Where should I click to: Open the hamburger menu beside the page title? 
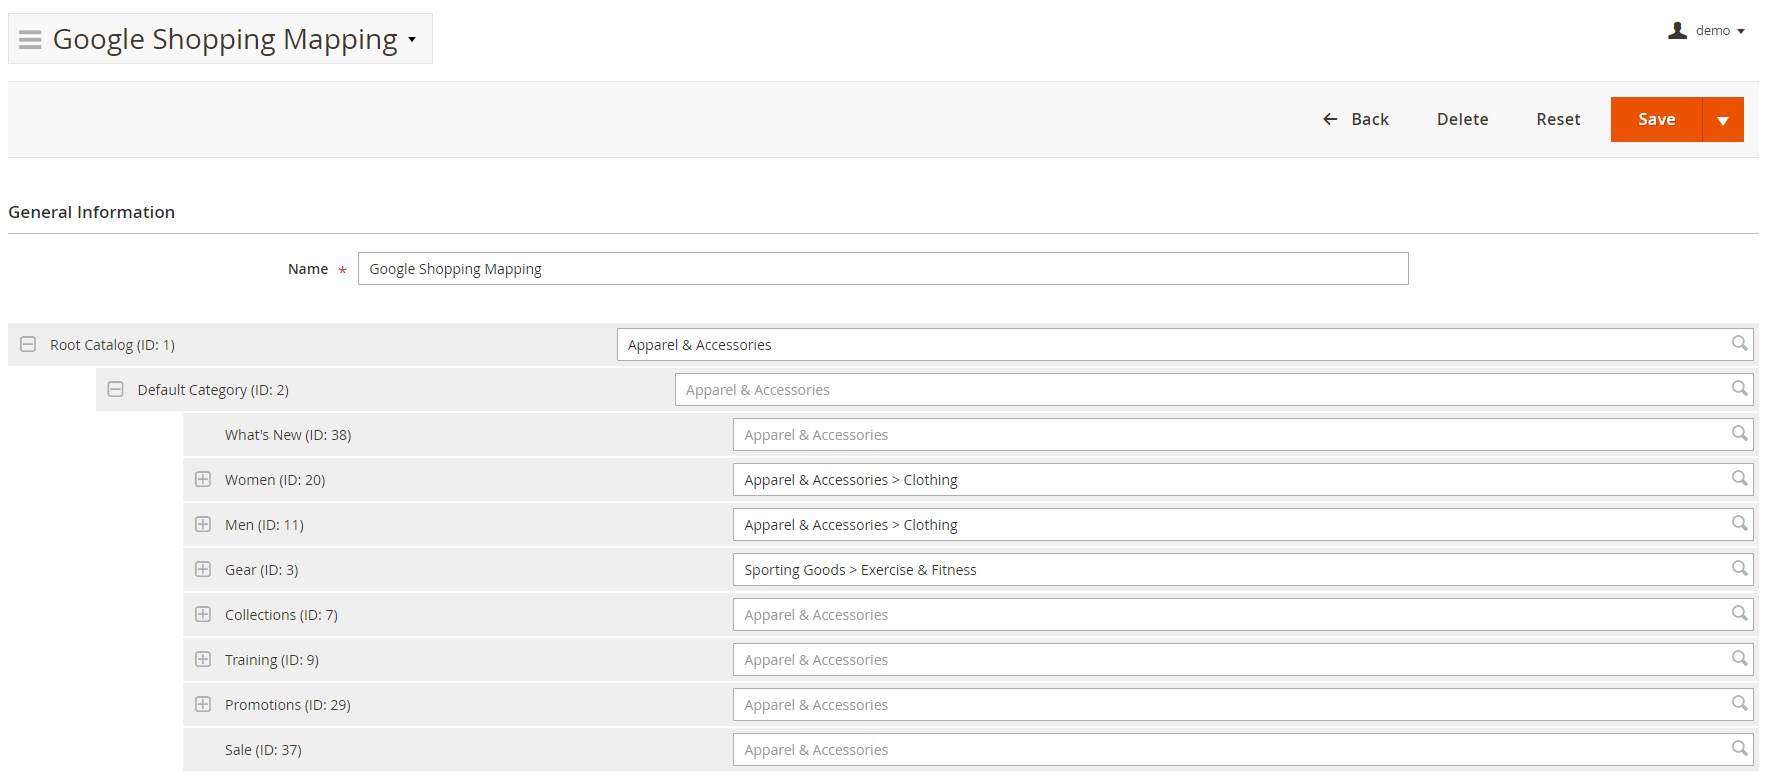(x=30, y=40)
